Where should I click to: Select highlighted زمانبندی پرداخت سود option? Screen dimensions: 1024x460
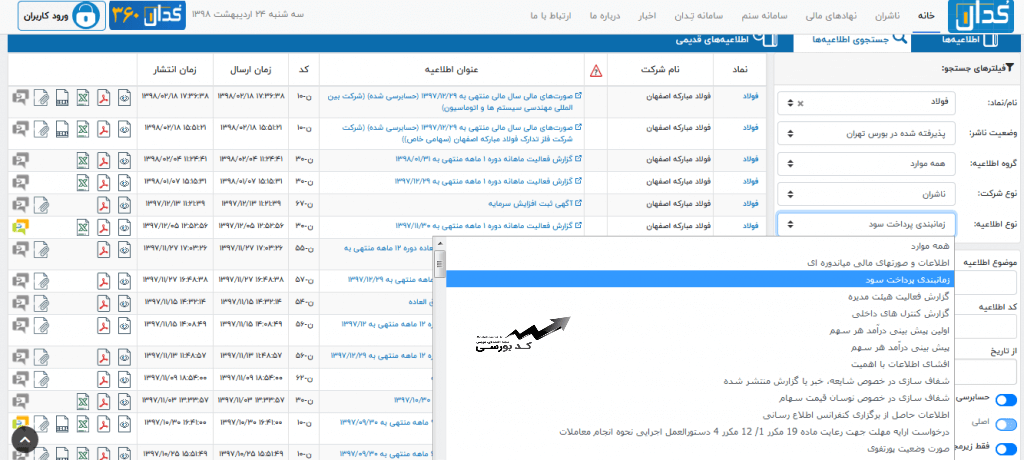pyautogui.click(x=700, y=279)
